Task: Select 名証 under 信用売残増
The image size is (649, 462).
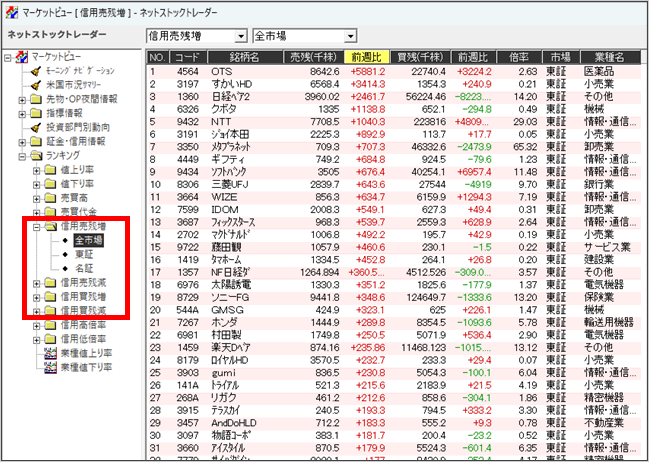Action: click(84, 268)
